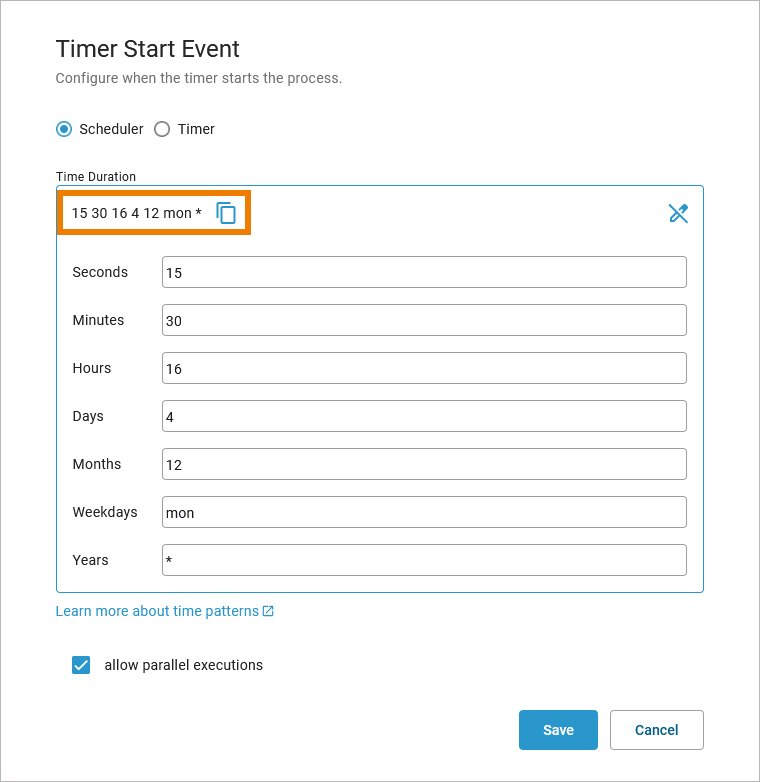760x782 pixels.
Task: Focus the Minutes field showing 30
Action: pyautogui.click(x=424, y=320)
